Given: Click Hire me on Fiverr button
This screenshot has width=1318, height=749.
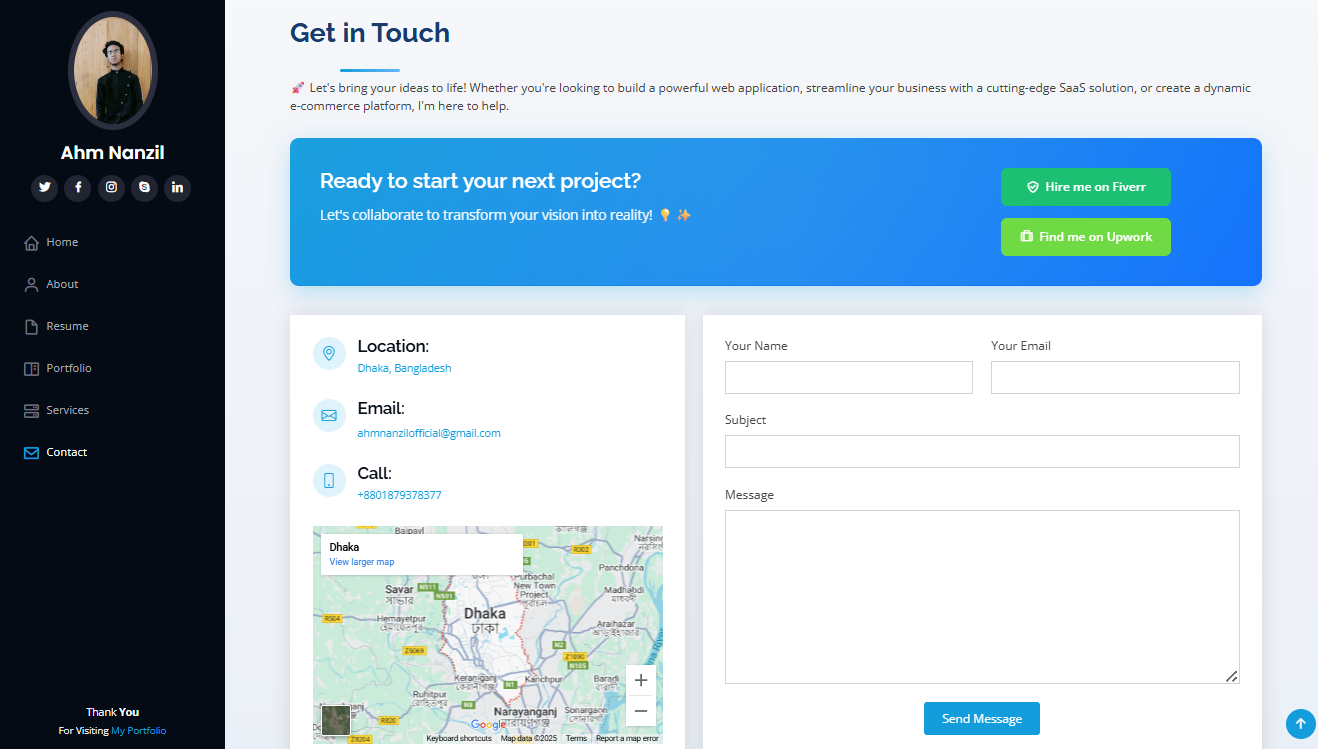Looking at the screenshot, I should click(x=1085, y=187).
